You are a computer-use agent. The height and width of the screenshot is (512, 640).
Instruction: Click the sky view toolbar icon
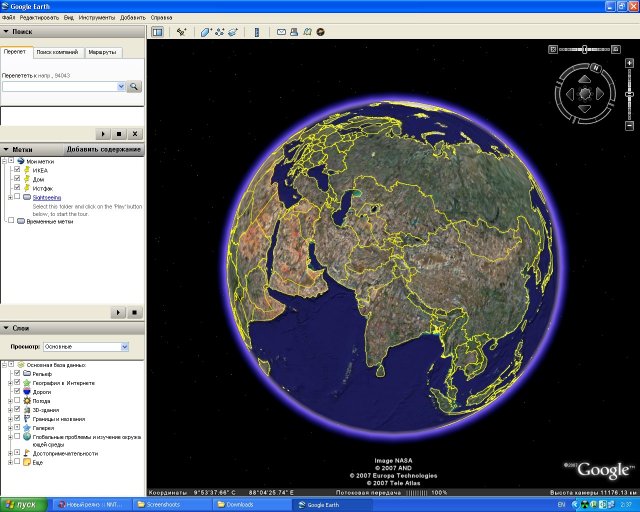point(320,32)
